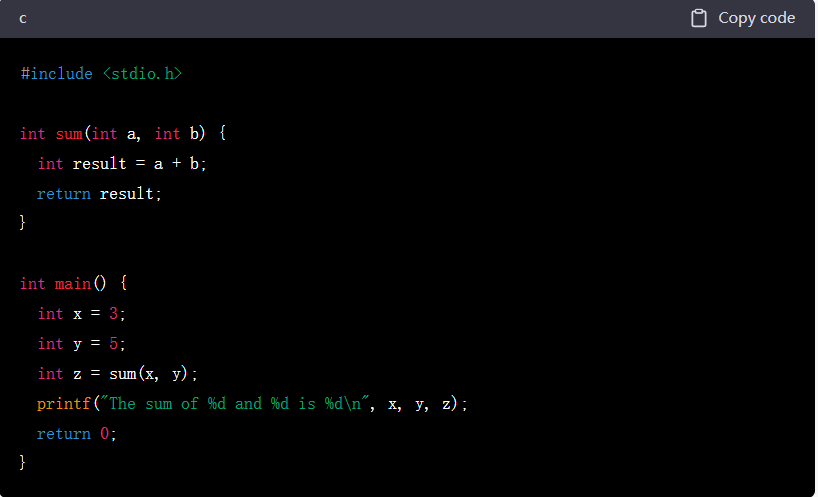The image size is (818, 497).
Task: Click the "return result;" line
Action: pyautogui.click(x=100, y=194)
